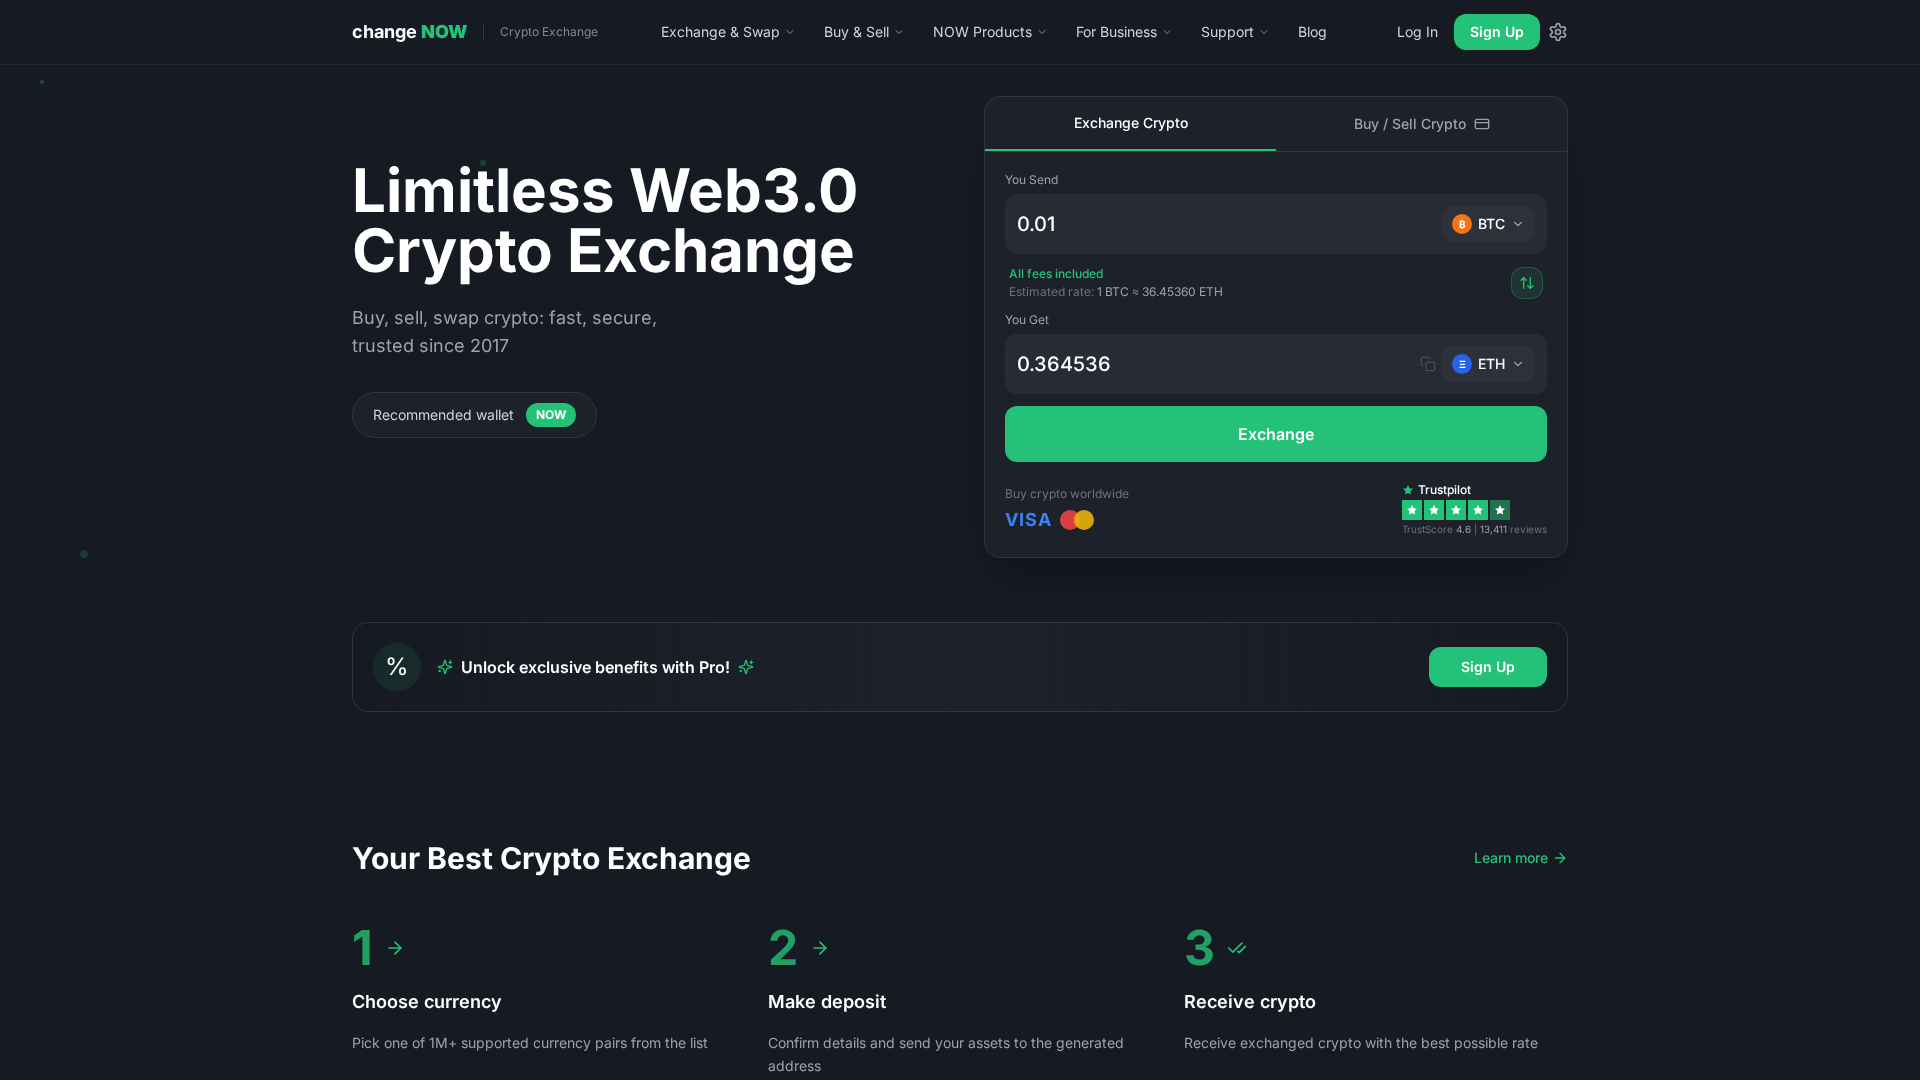This screenshot has width=1920, height=1080.
Task: Click the Ethereum coin icon
Action: pyautogui.click(x=1462, y=364)
